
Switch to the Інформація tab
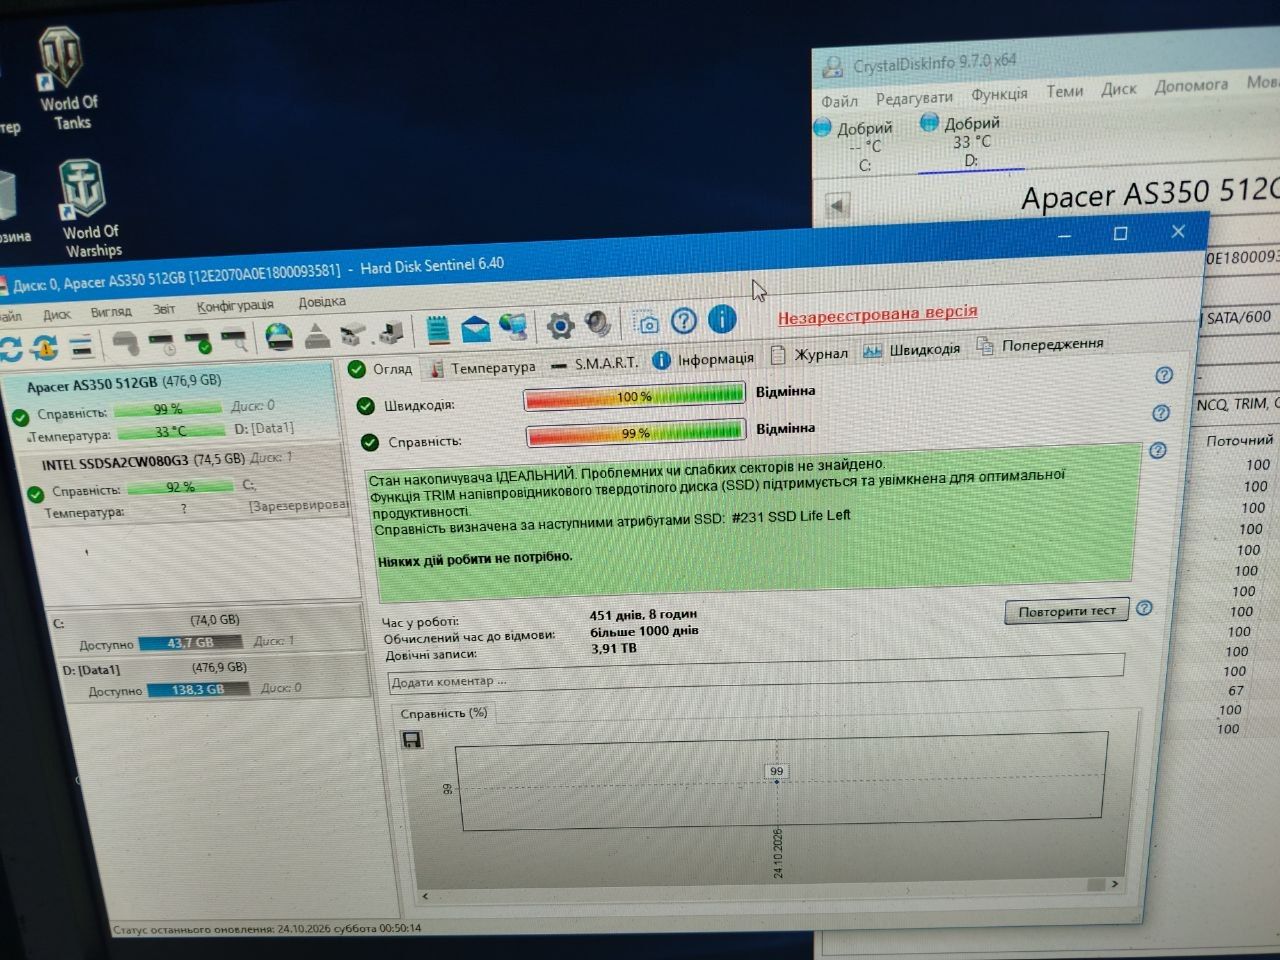[x=703, y=359]
